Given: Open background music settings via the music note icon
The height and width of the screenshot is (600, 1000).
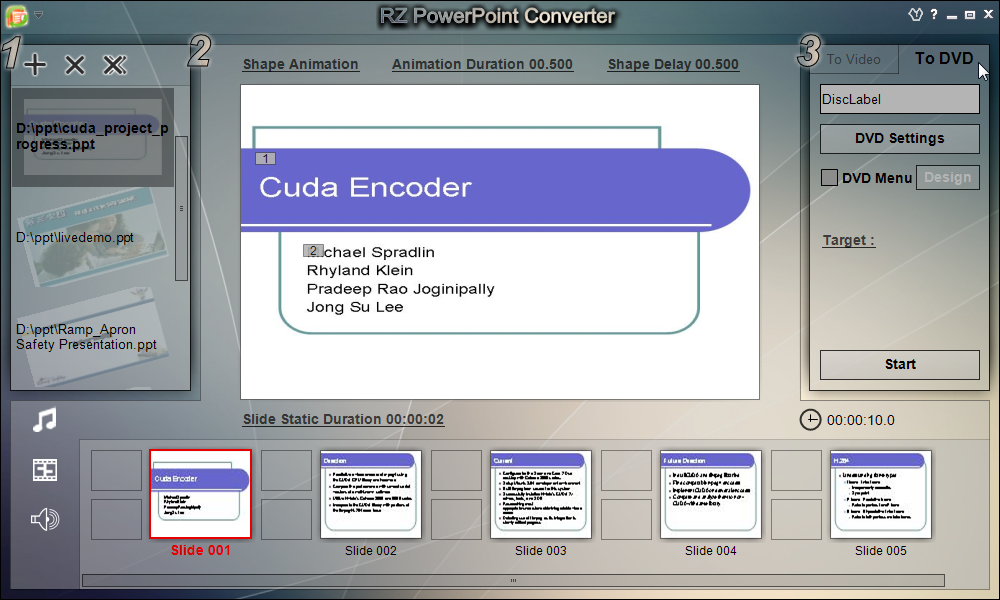Looking at the screenshot, I should (x=43, y=419).
